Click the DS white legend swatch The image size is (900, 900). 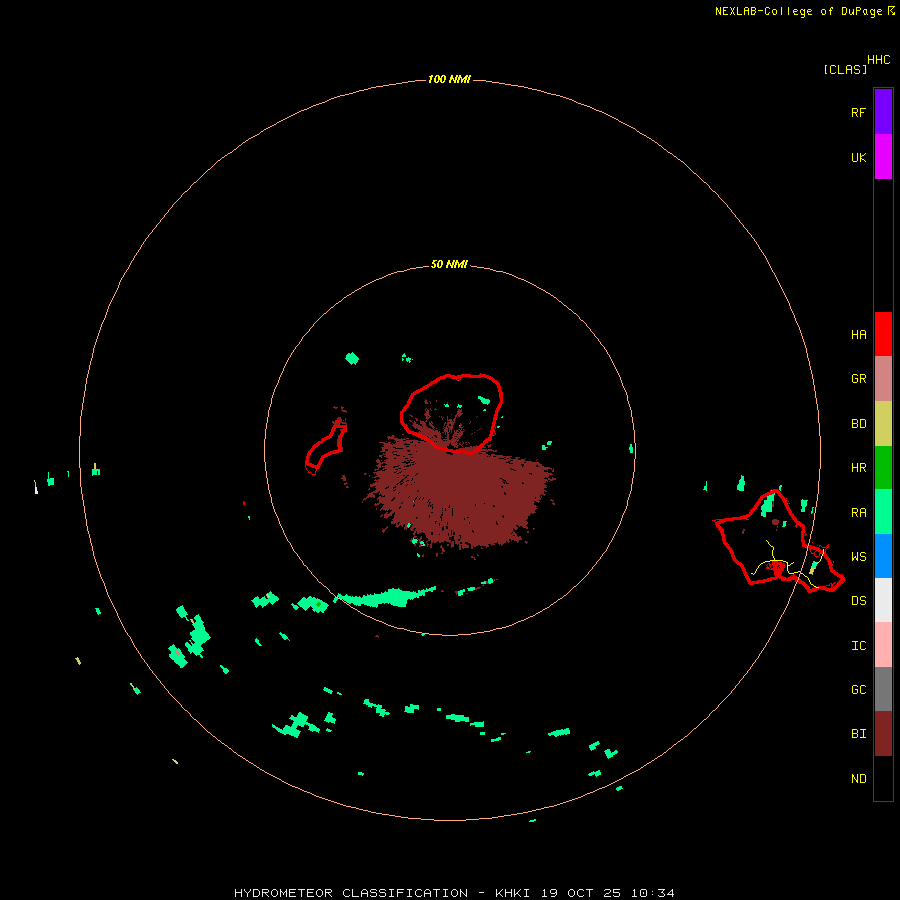click(x=883, y=600)
